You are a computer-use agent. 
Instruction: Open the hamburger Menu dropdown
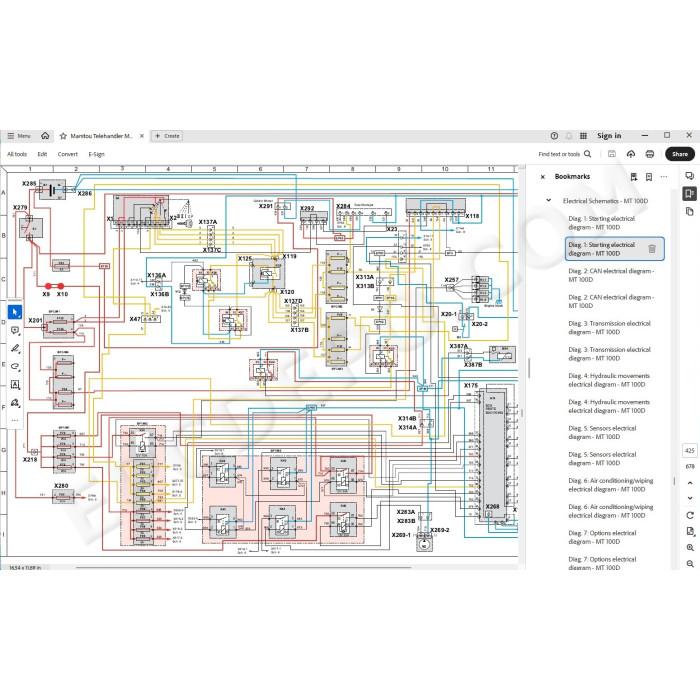(19, 136)
